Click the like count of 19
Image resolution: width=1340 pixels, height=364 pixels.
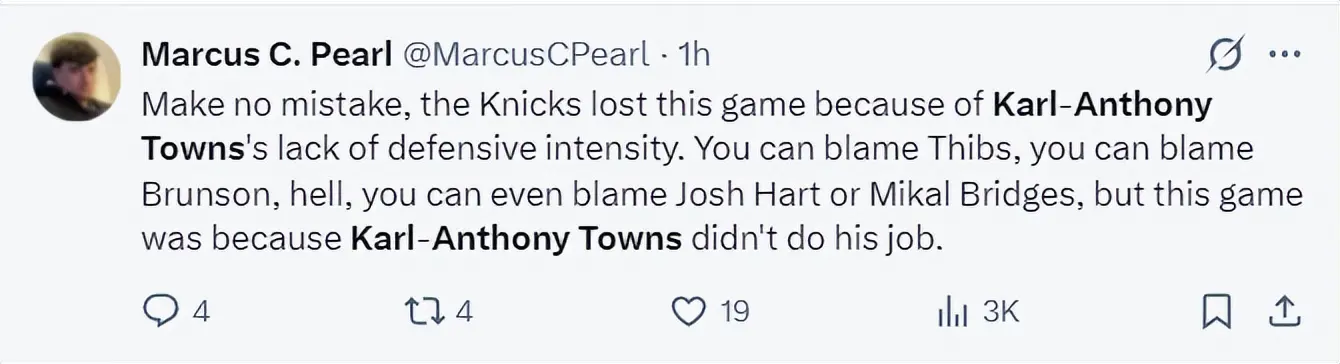pos(734,313)
